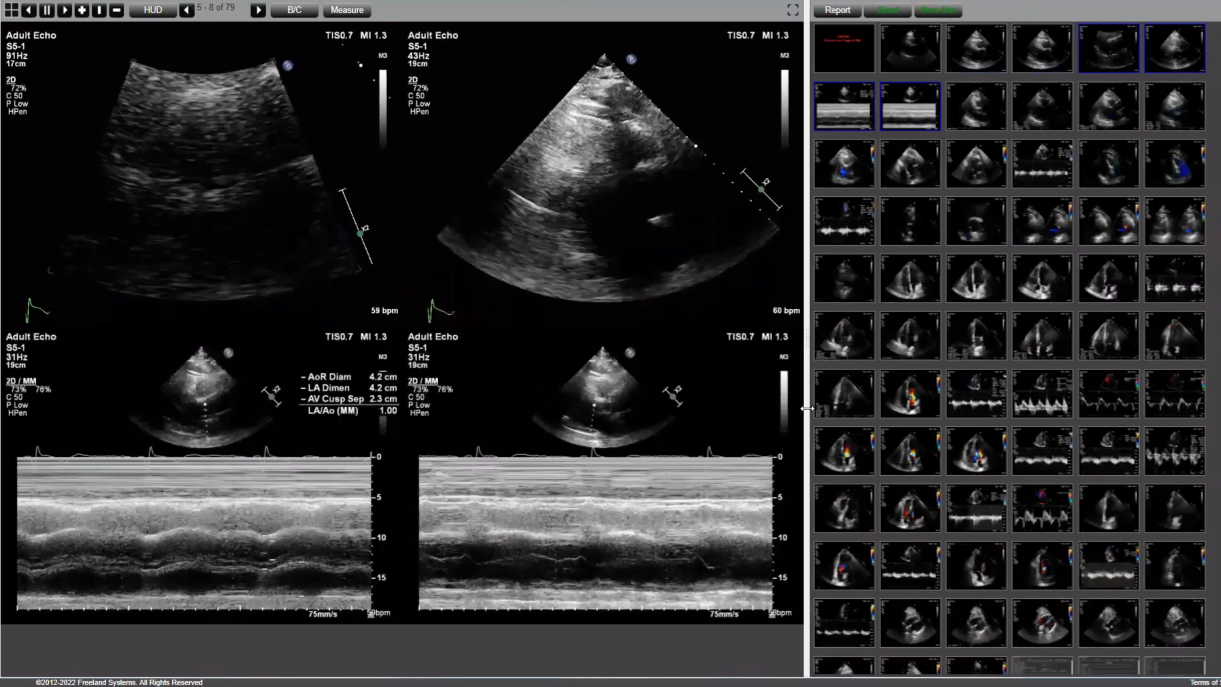Image resolution: width=1221 pixels, height=687 pixels.
Task: Click the minus icon in the toolbar
Action: 117,10
